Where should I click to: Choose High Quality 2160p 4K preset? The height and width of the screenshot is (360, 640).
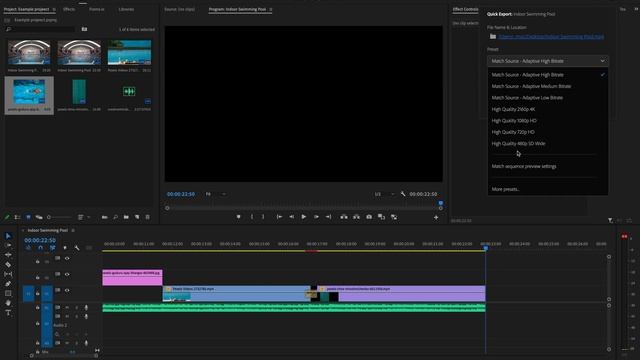click(548, 109)
